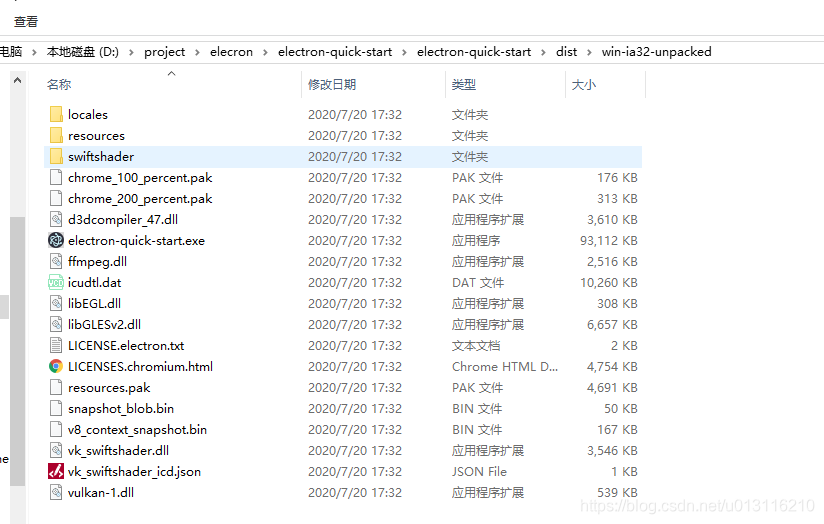
Task: Click the navigation pane scrollbar thumb
Action: tap(17, 351)
